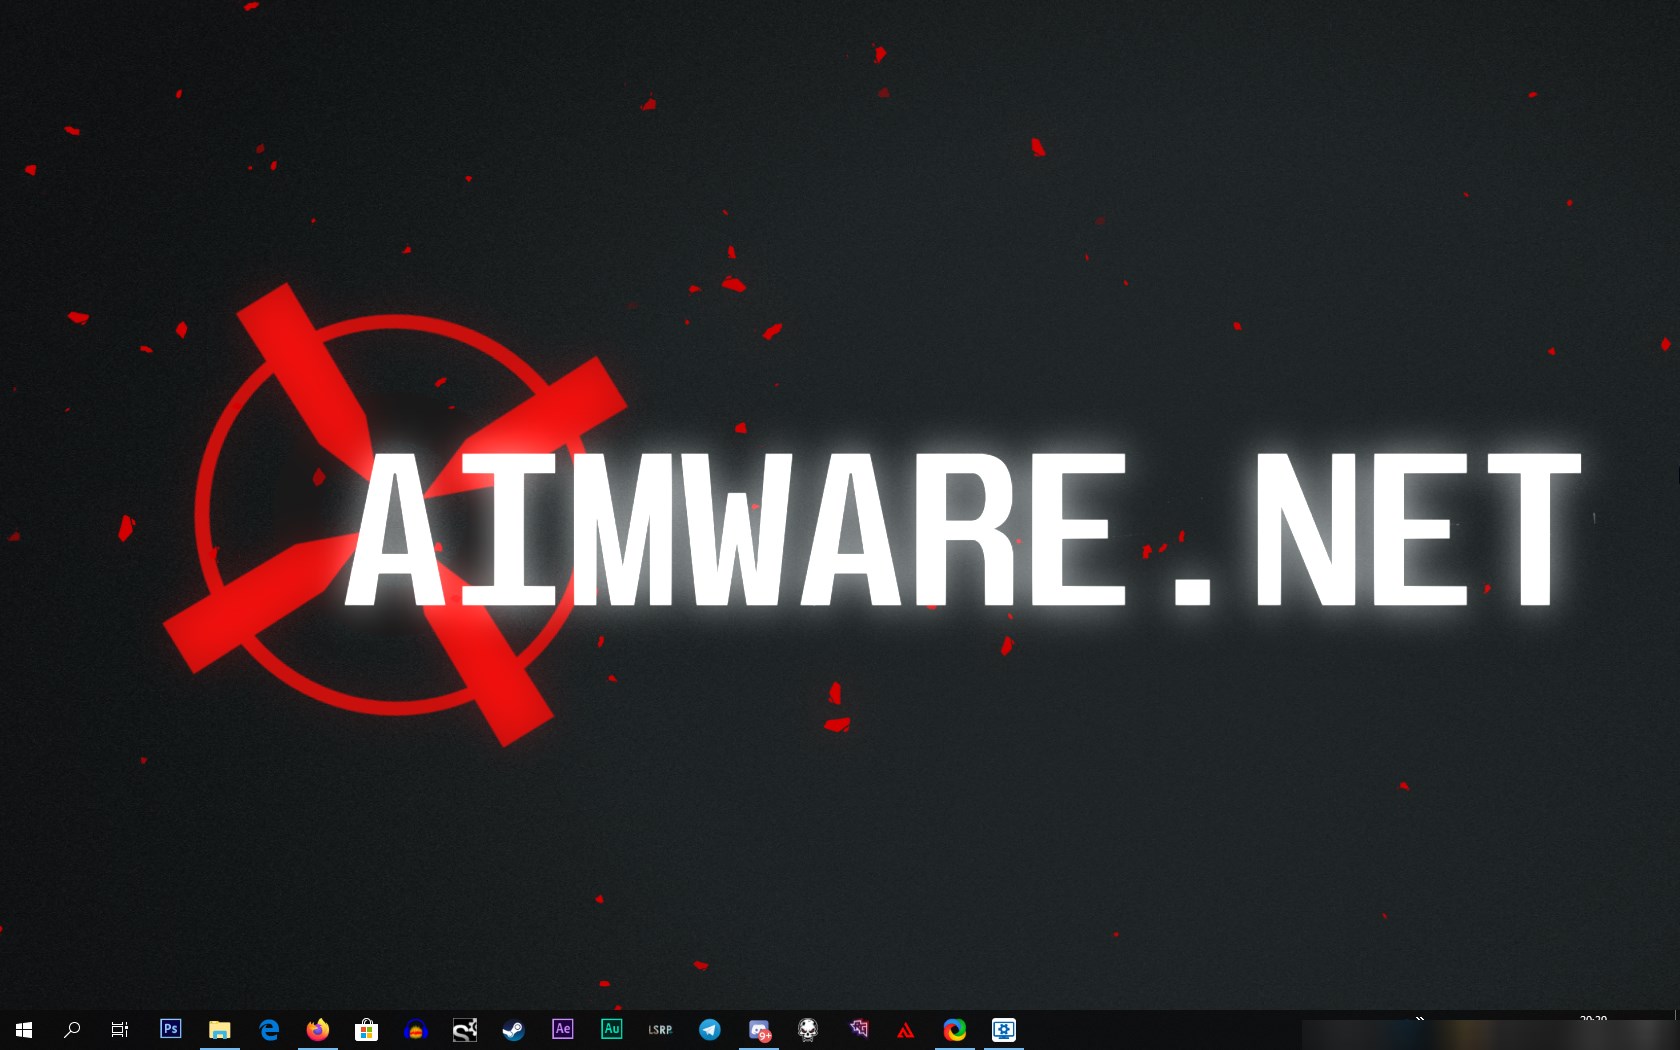Launch Microsoft Edge from the taskbar
Screen dimensions: 1680x1050
(269, 1030)
